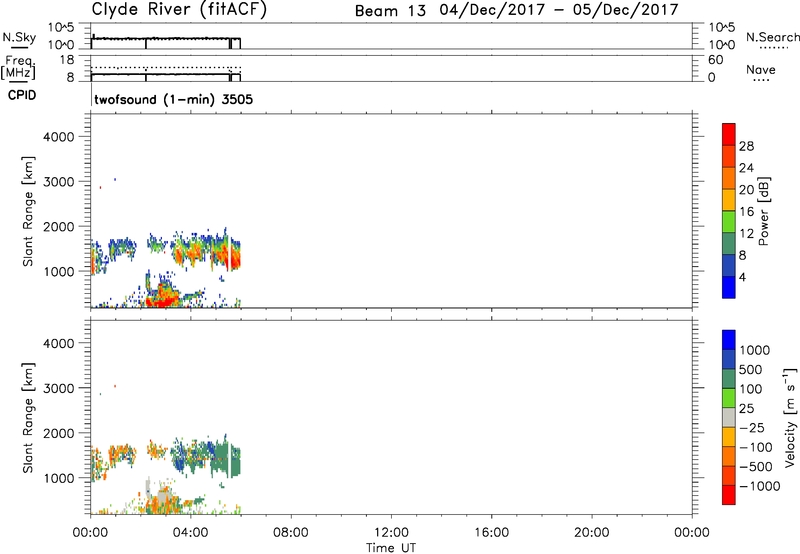Screen dimensions: 800x554
Task: Click the '12:00' time tick label
Action: pyautogui.click(x=391, y=533)
